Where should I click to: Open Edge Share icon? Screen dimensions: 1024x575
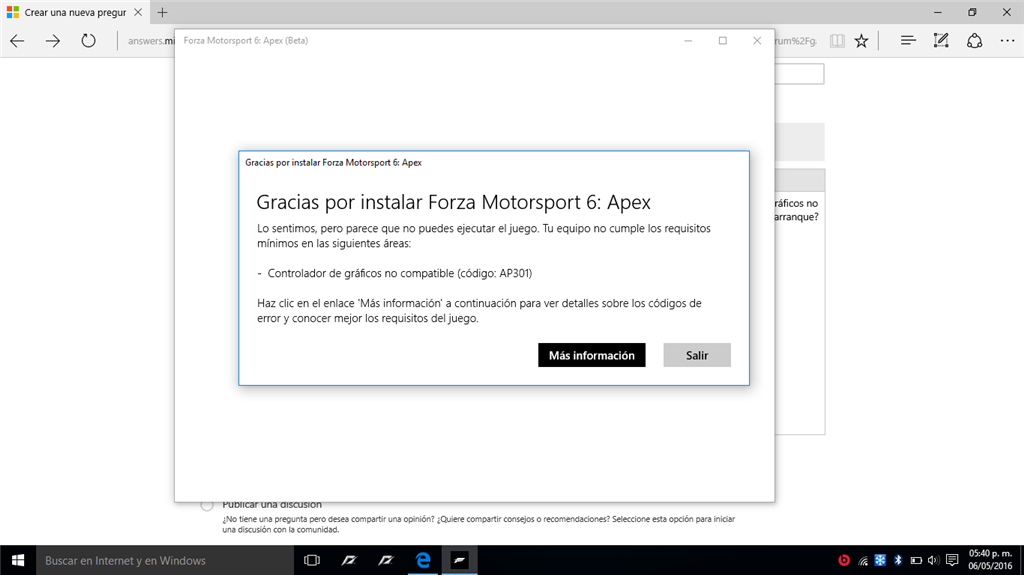tap(974, 41)
